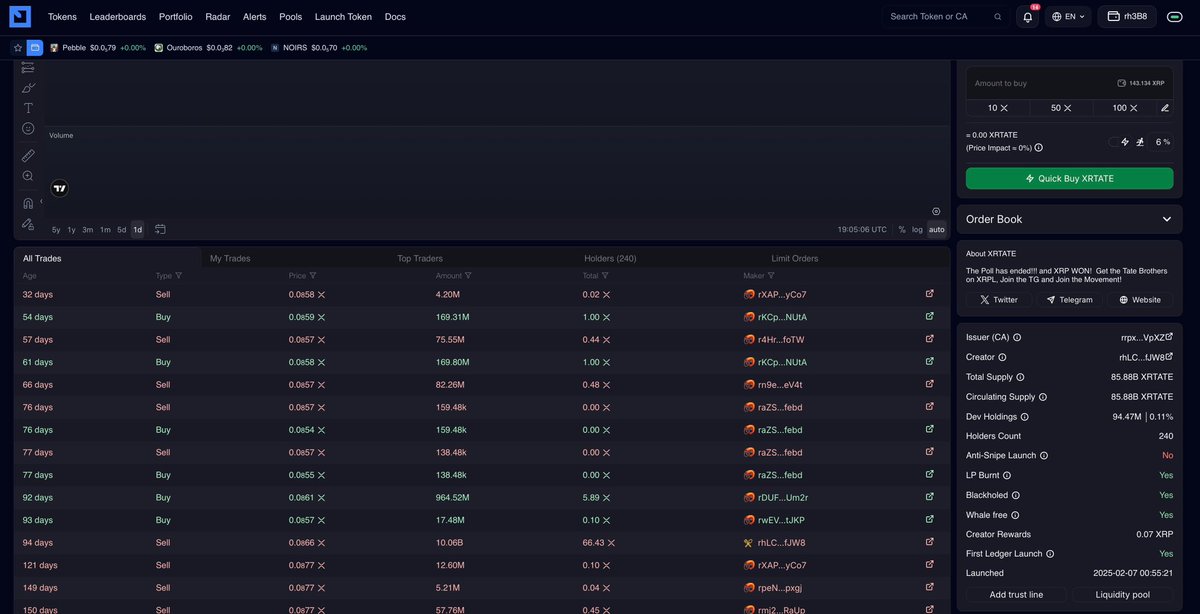Open the wallet rh3B8 button
This screenshot has height=614, width=1200.
click(1127, 17)
